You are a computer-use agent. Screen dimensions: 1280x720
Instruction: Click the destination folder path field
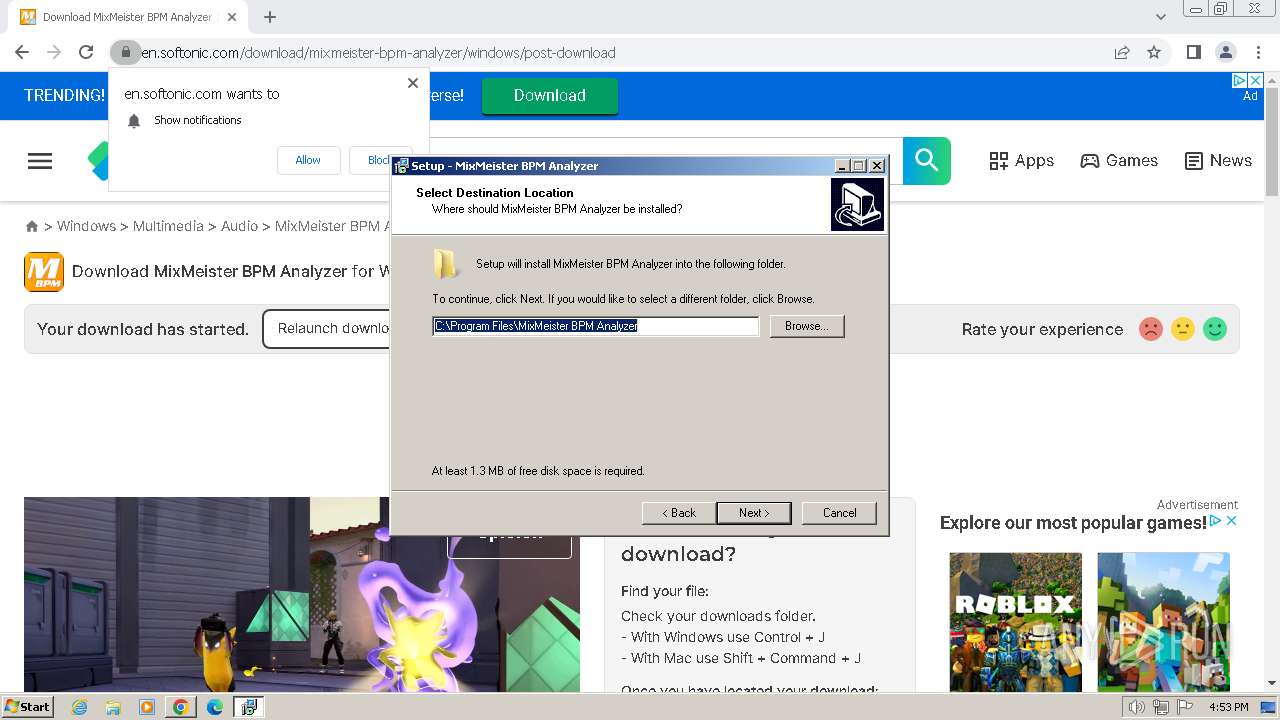596,326
